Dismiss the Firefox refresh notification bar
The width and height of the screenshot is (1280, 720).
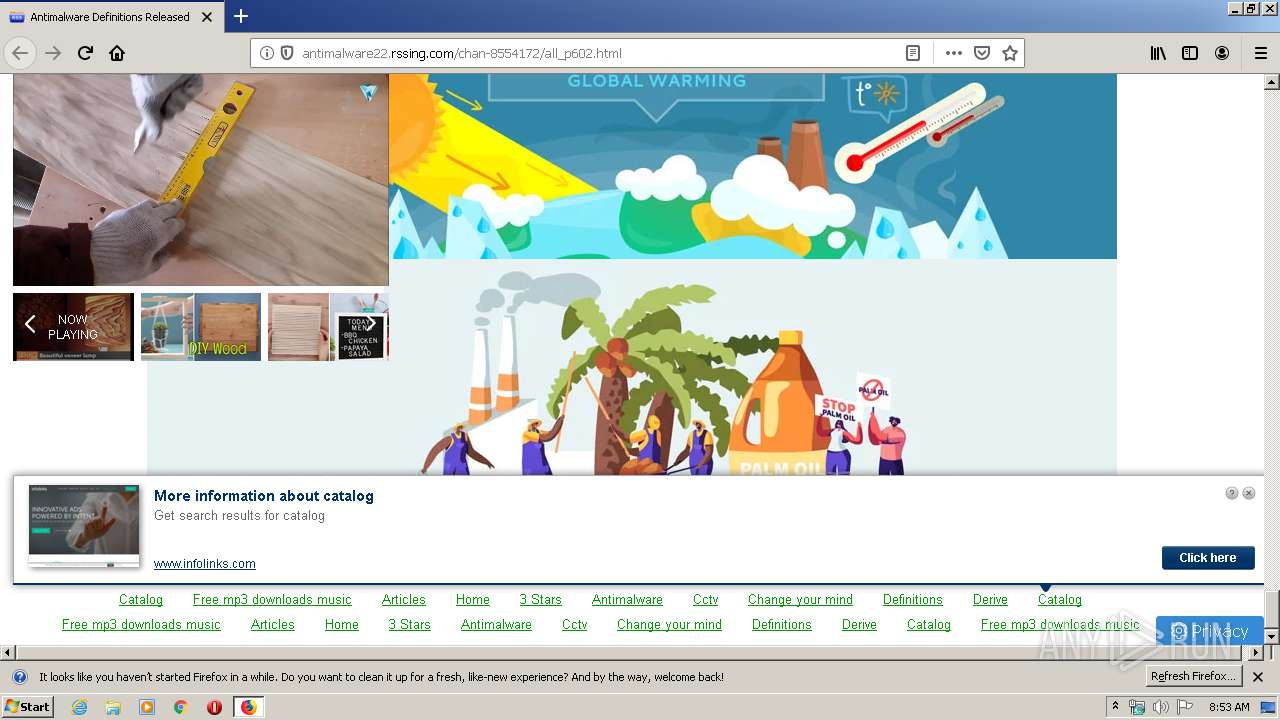(x=1258, y=677)
